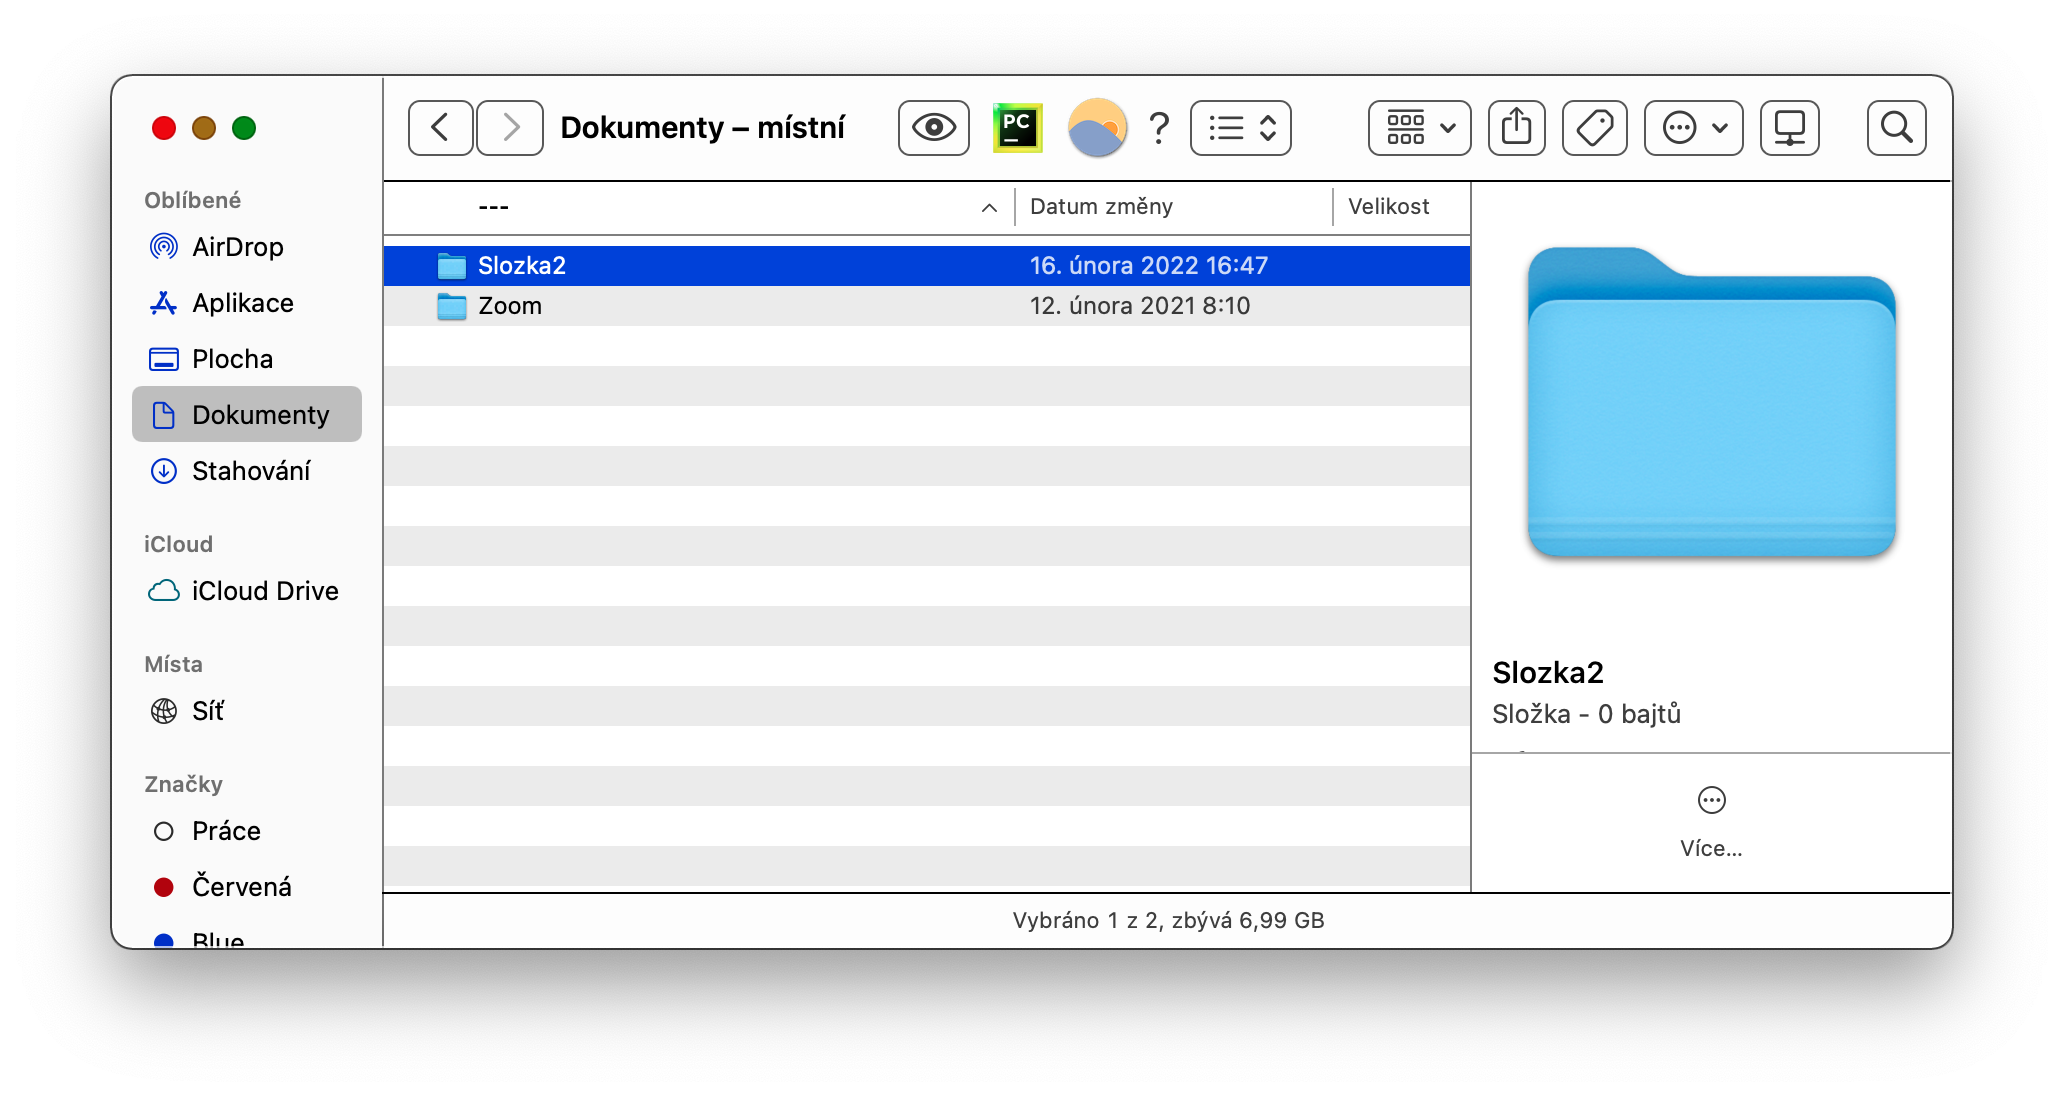Image resolution: width=2064 pixels, height=1096 pixels.
Task: Open Síť in the sidebar
Action: (246, 711)
